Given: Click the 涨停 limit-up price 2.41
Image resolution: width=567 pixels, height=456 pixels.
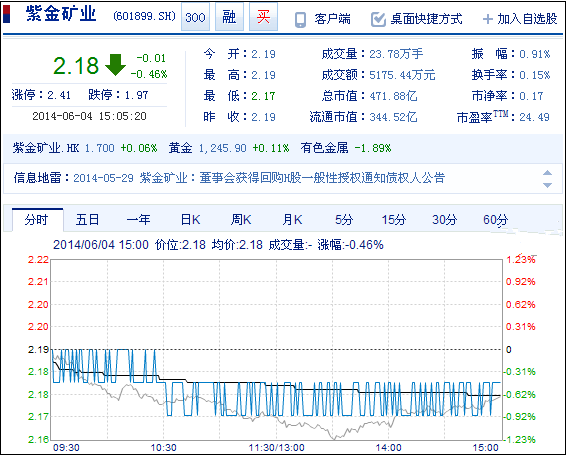Looking at the screenshot, I should tap(59, 95).
